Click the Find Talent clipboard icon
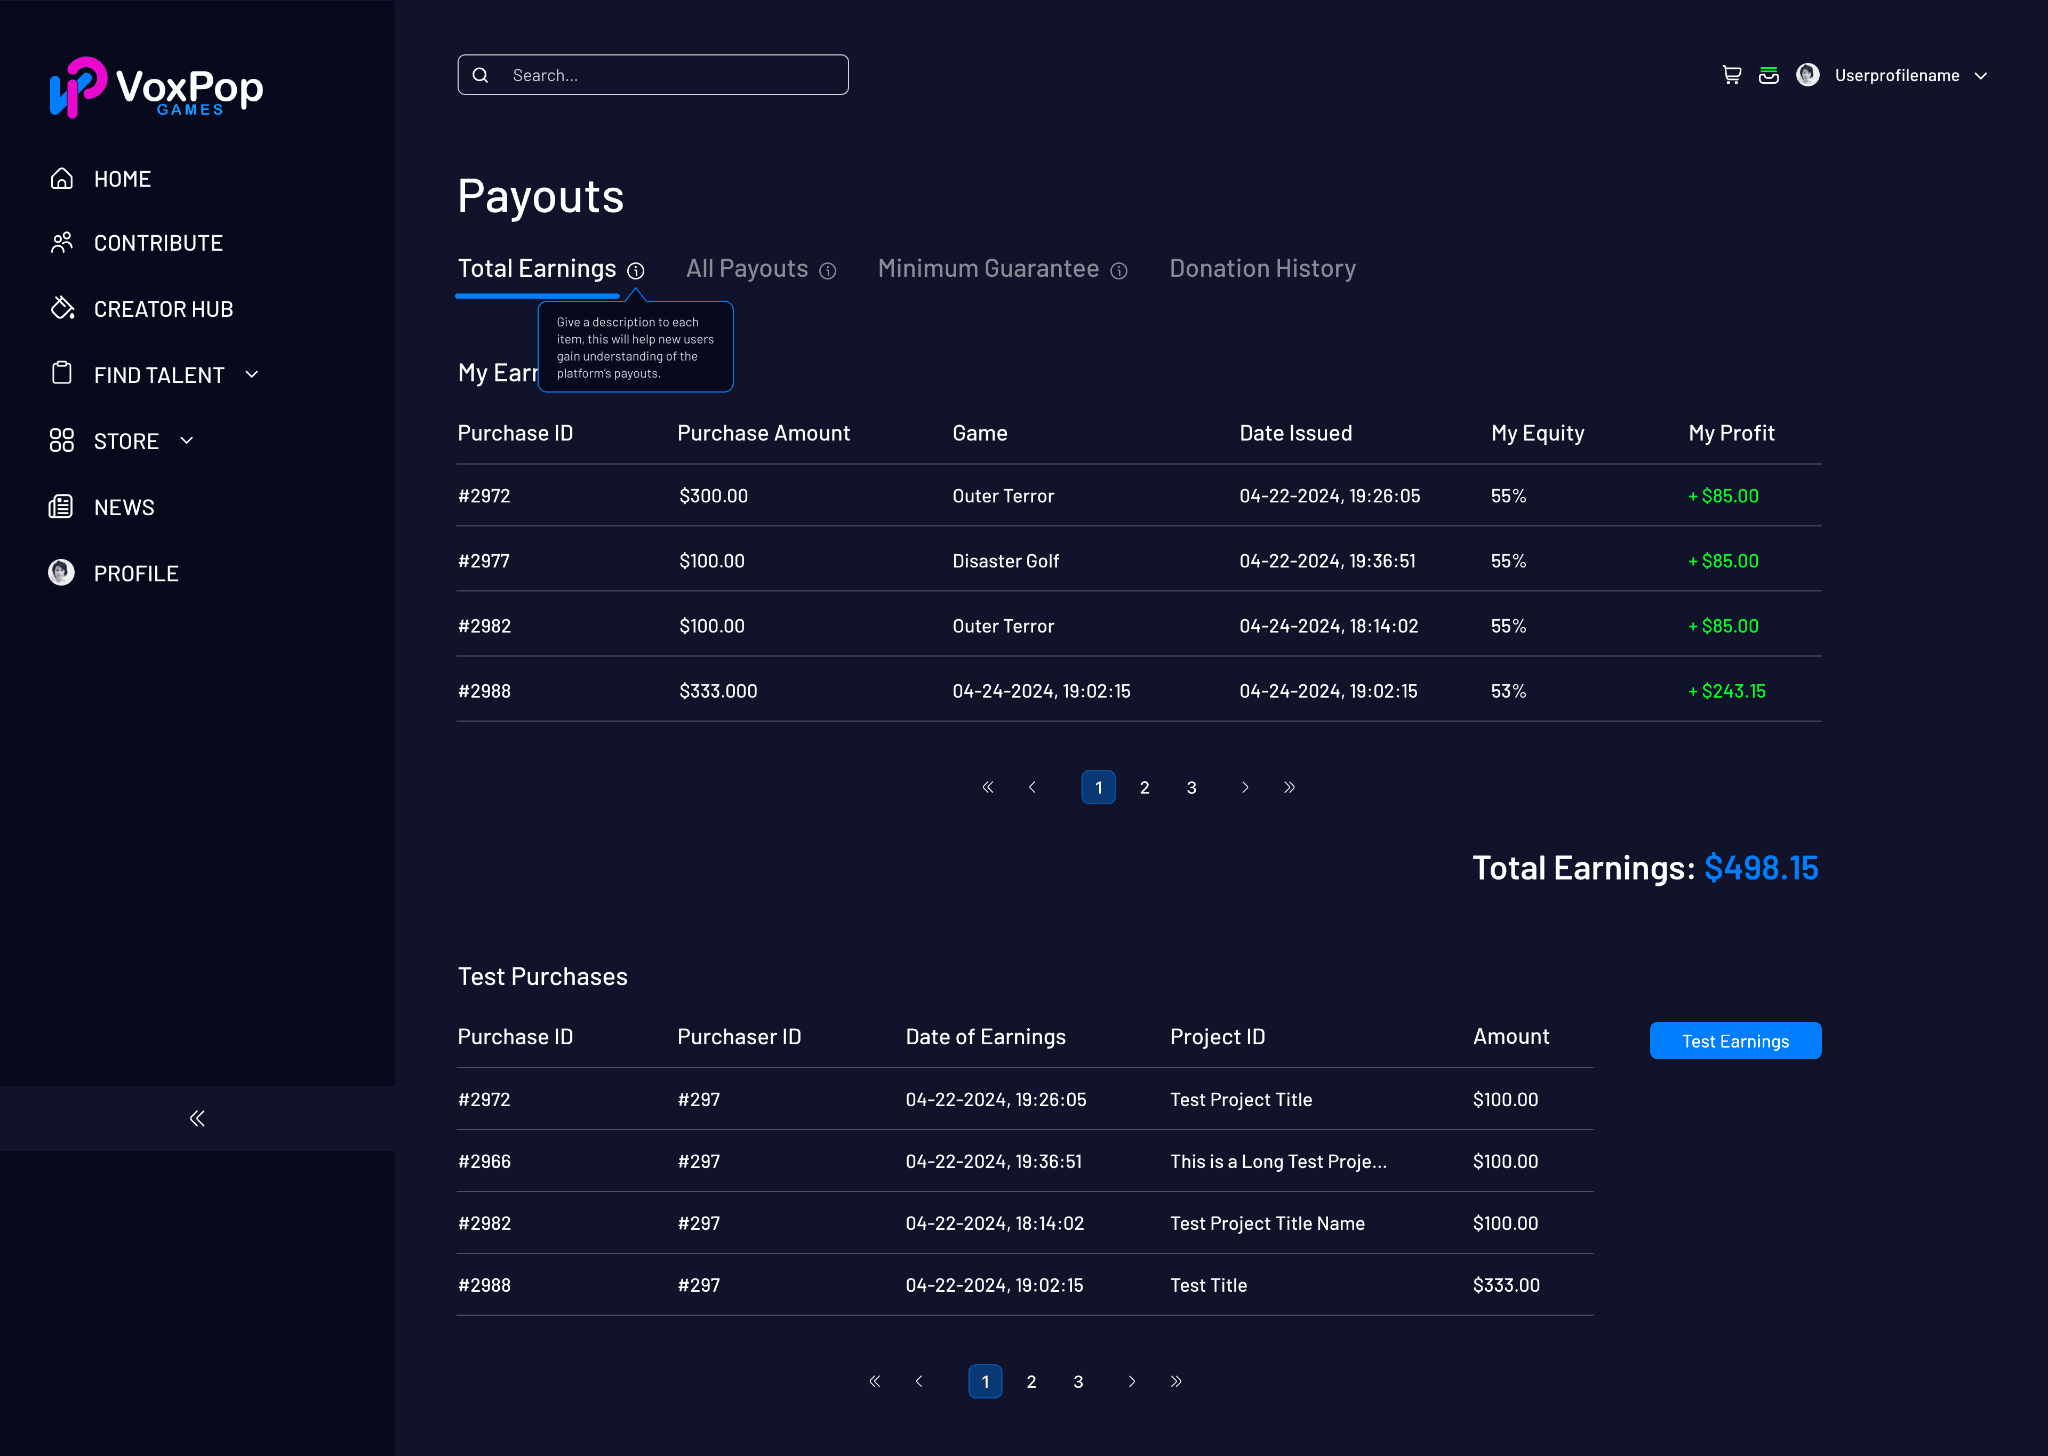 click(x=62, y=374)
